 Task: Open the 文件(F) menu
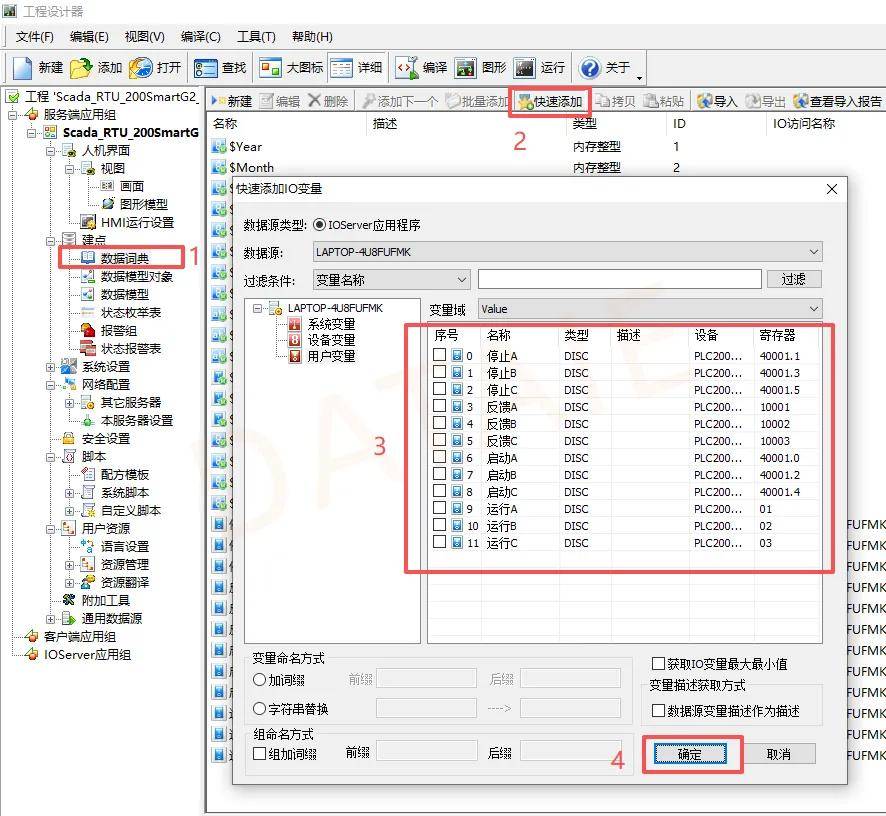coord(34,37)
